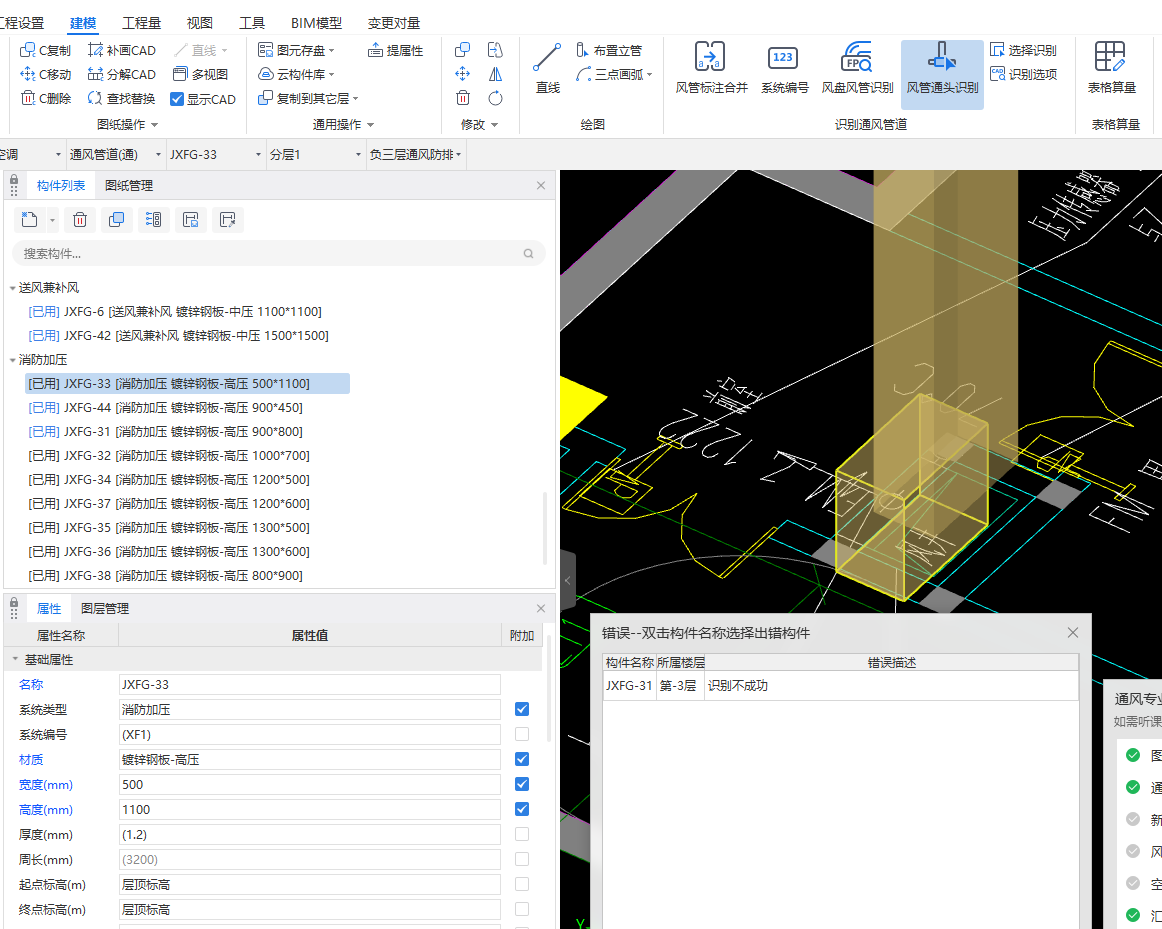Select the 布置立管 tool
Image resolution: width=1162 pixels, height=929 pixels.
(609, 50)
